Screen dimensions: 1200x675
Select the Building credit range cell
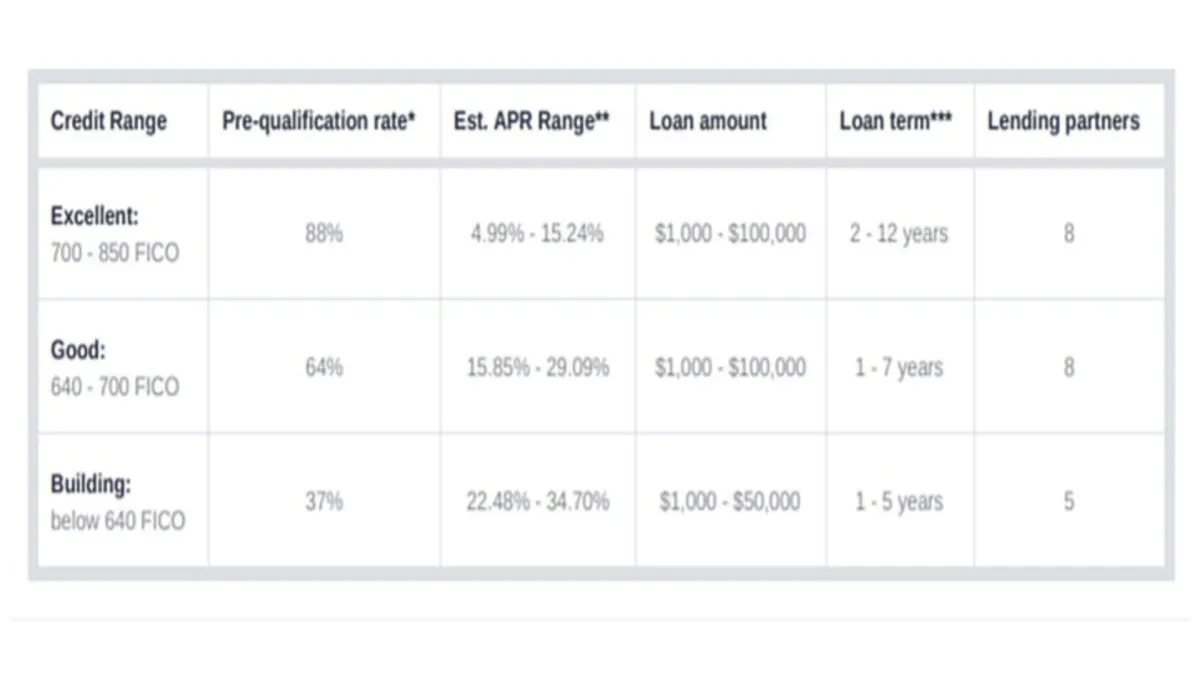[x=118, y=502]
